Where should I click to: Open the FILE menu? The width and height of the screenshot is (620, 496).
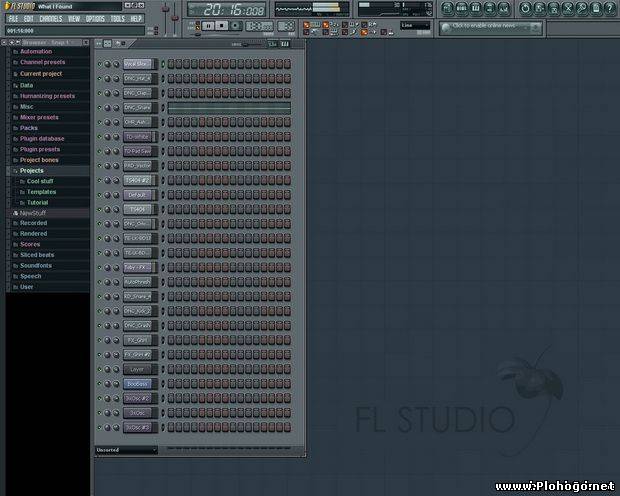[x=13, y=19]
